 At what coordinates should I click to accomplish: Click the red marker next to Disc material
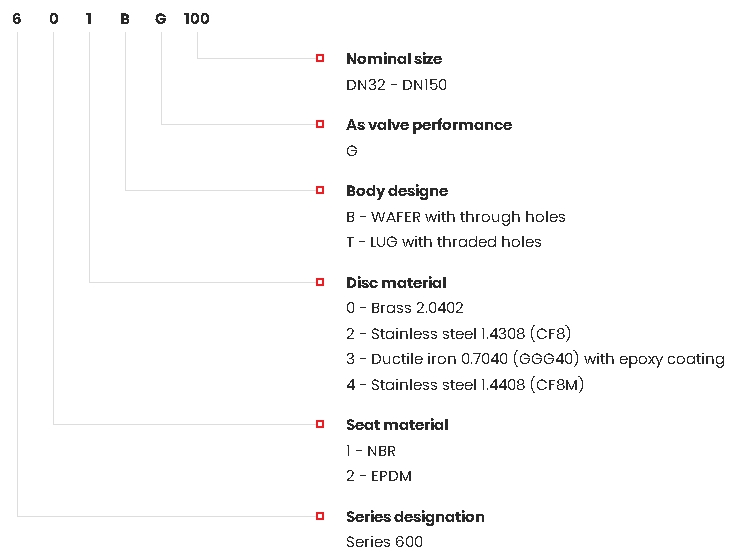coord(320,282)
